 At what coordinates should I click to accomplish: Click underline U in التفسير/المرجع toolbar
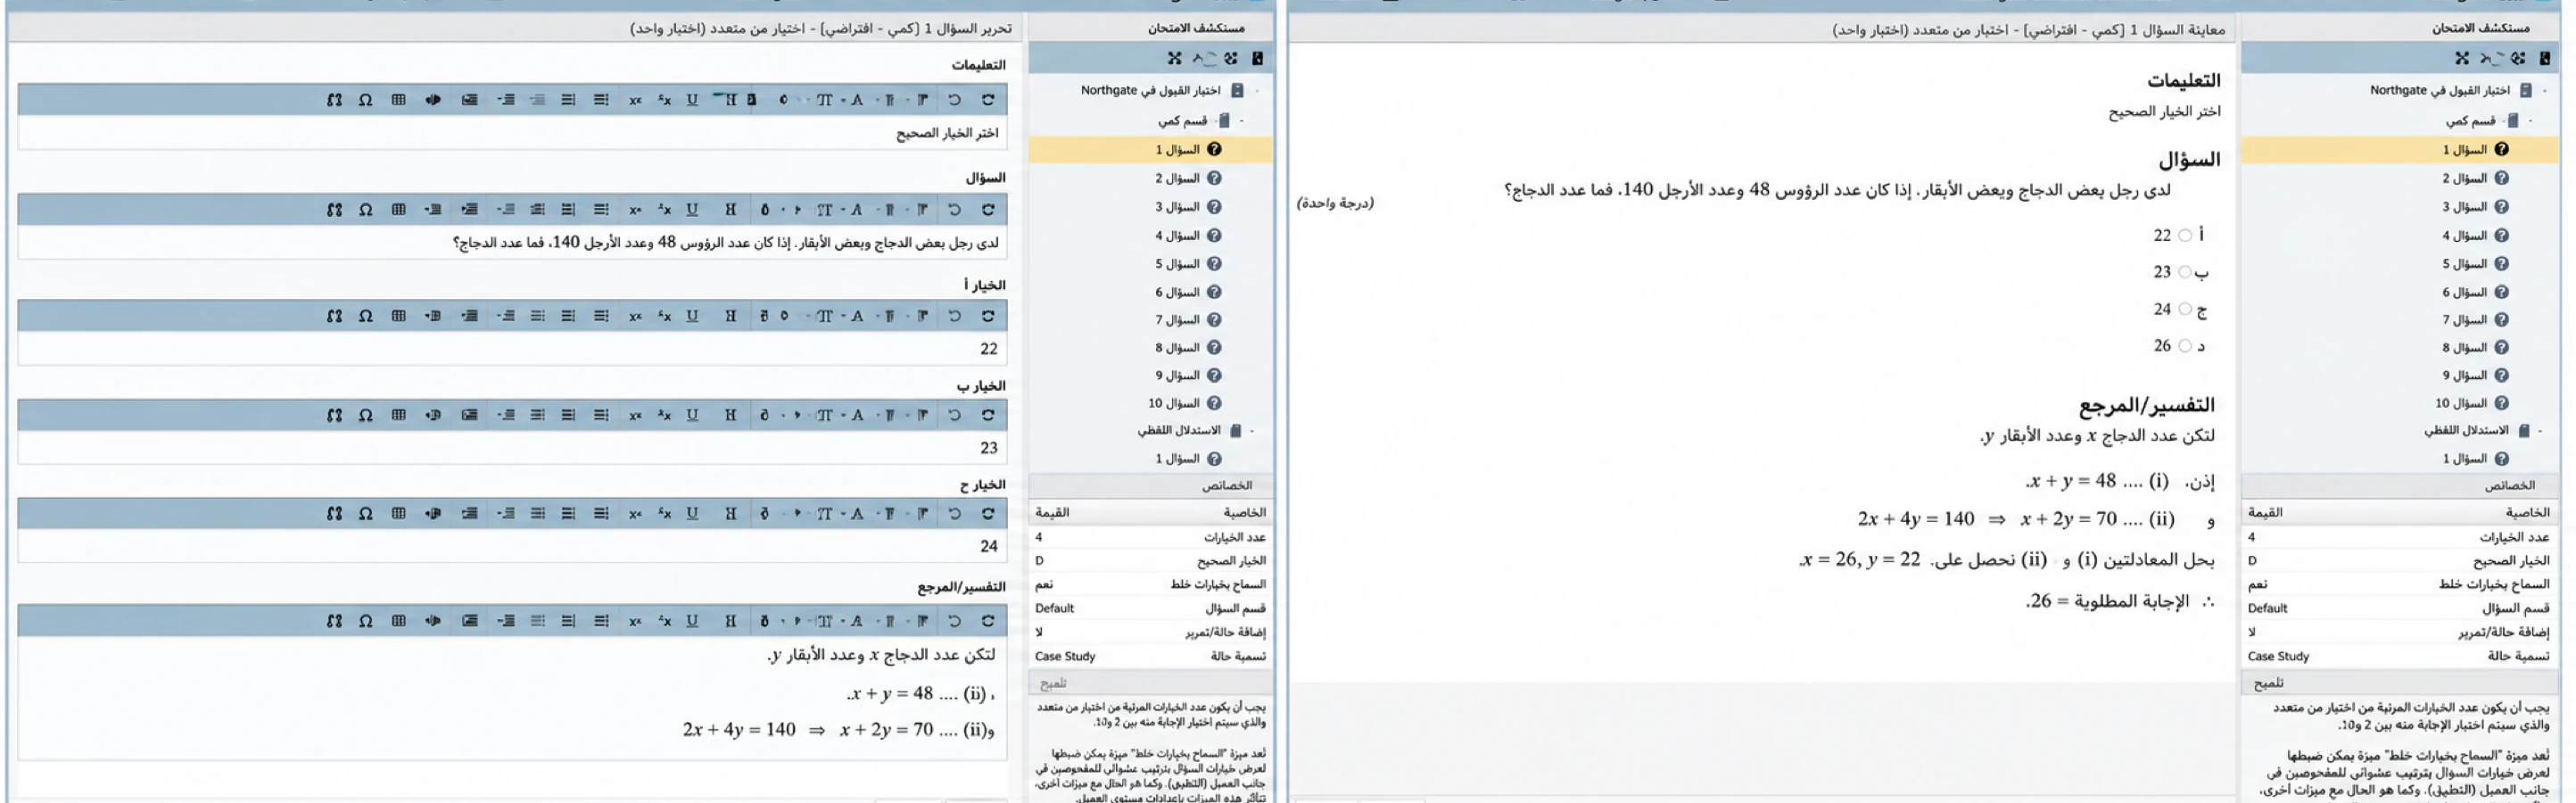pos(692,621)
